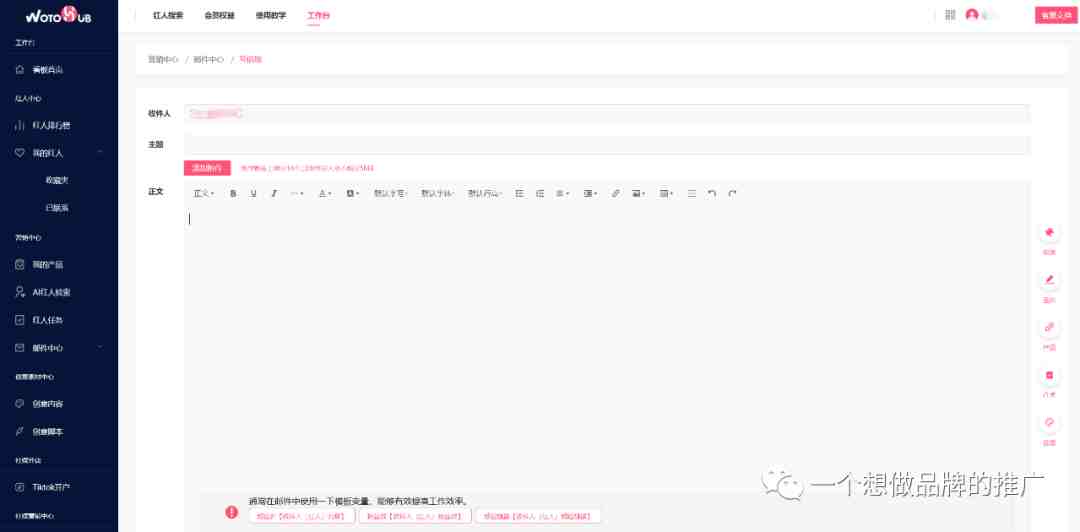Open the 默认行高 line height dropdown
Image resolution: width=1080 pixels, height=532 pixels.
pos(485,194)
